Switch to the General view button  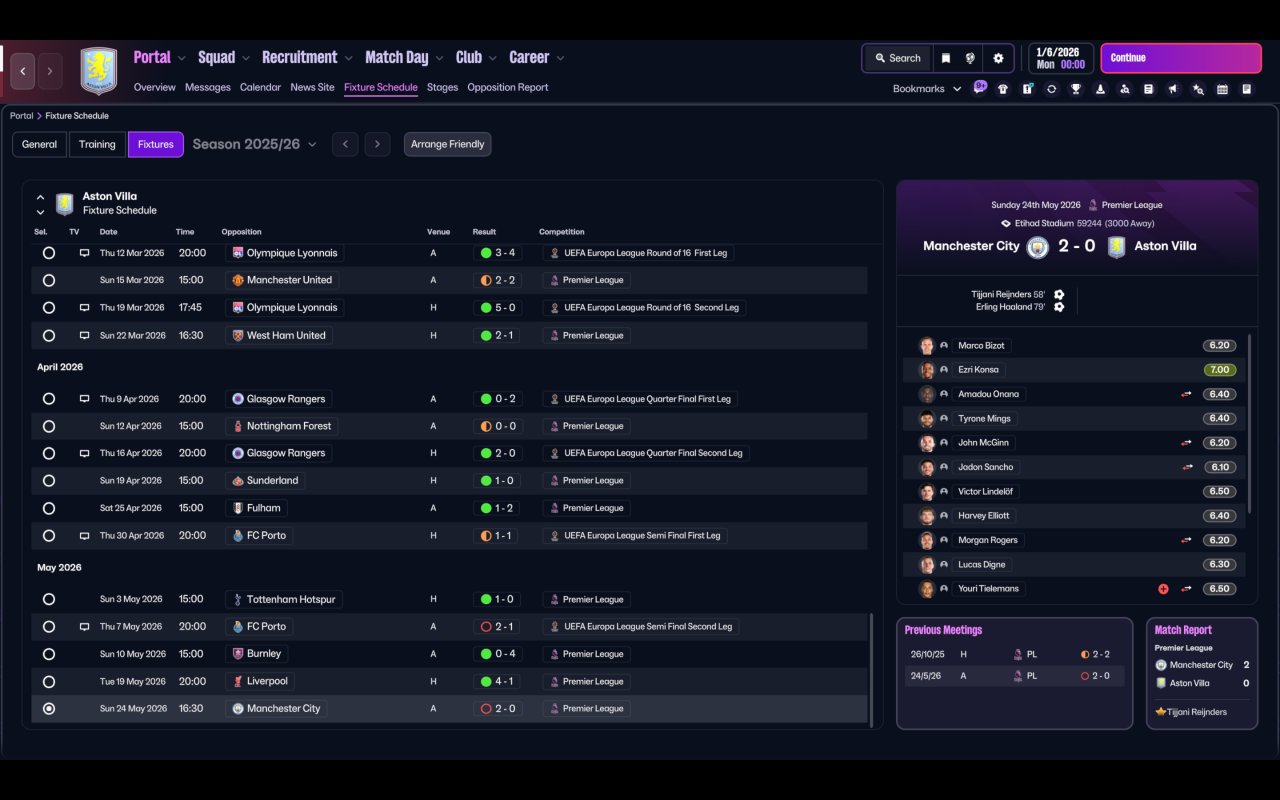click(x=40, y=144)
